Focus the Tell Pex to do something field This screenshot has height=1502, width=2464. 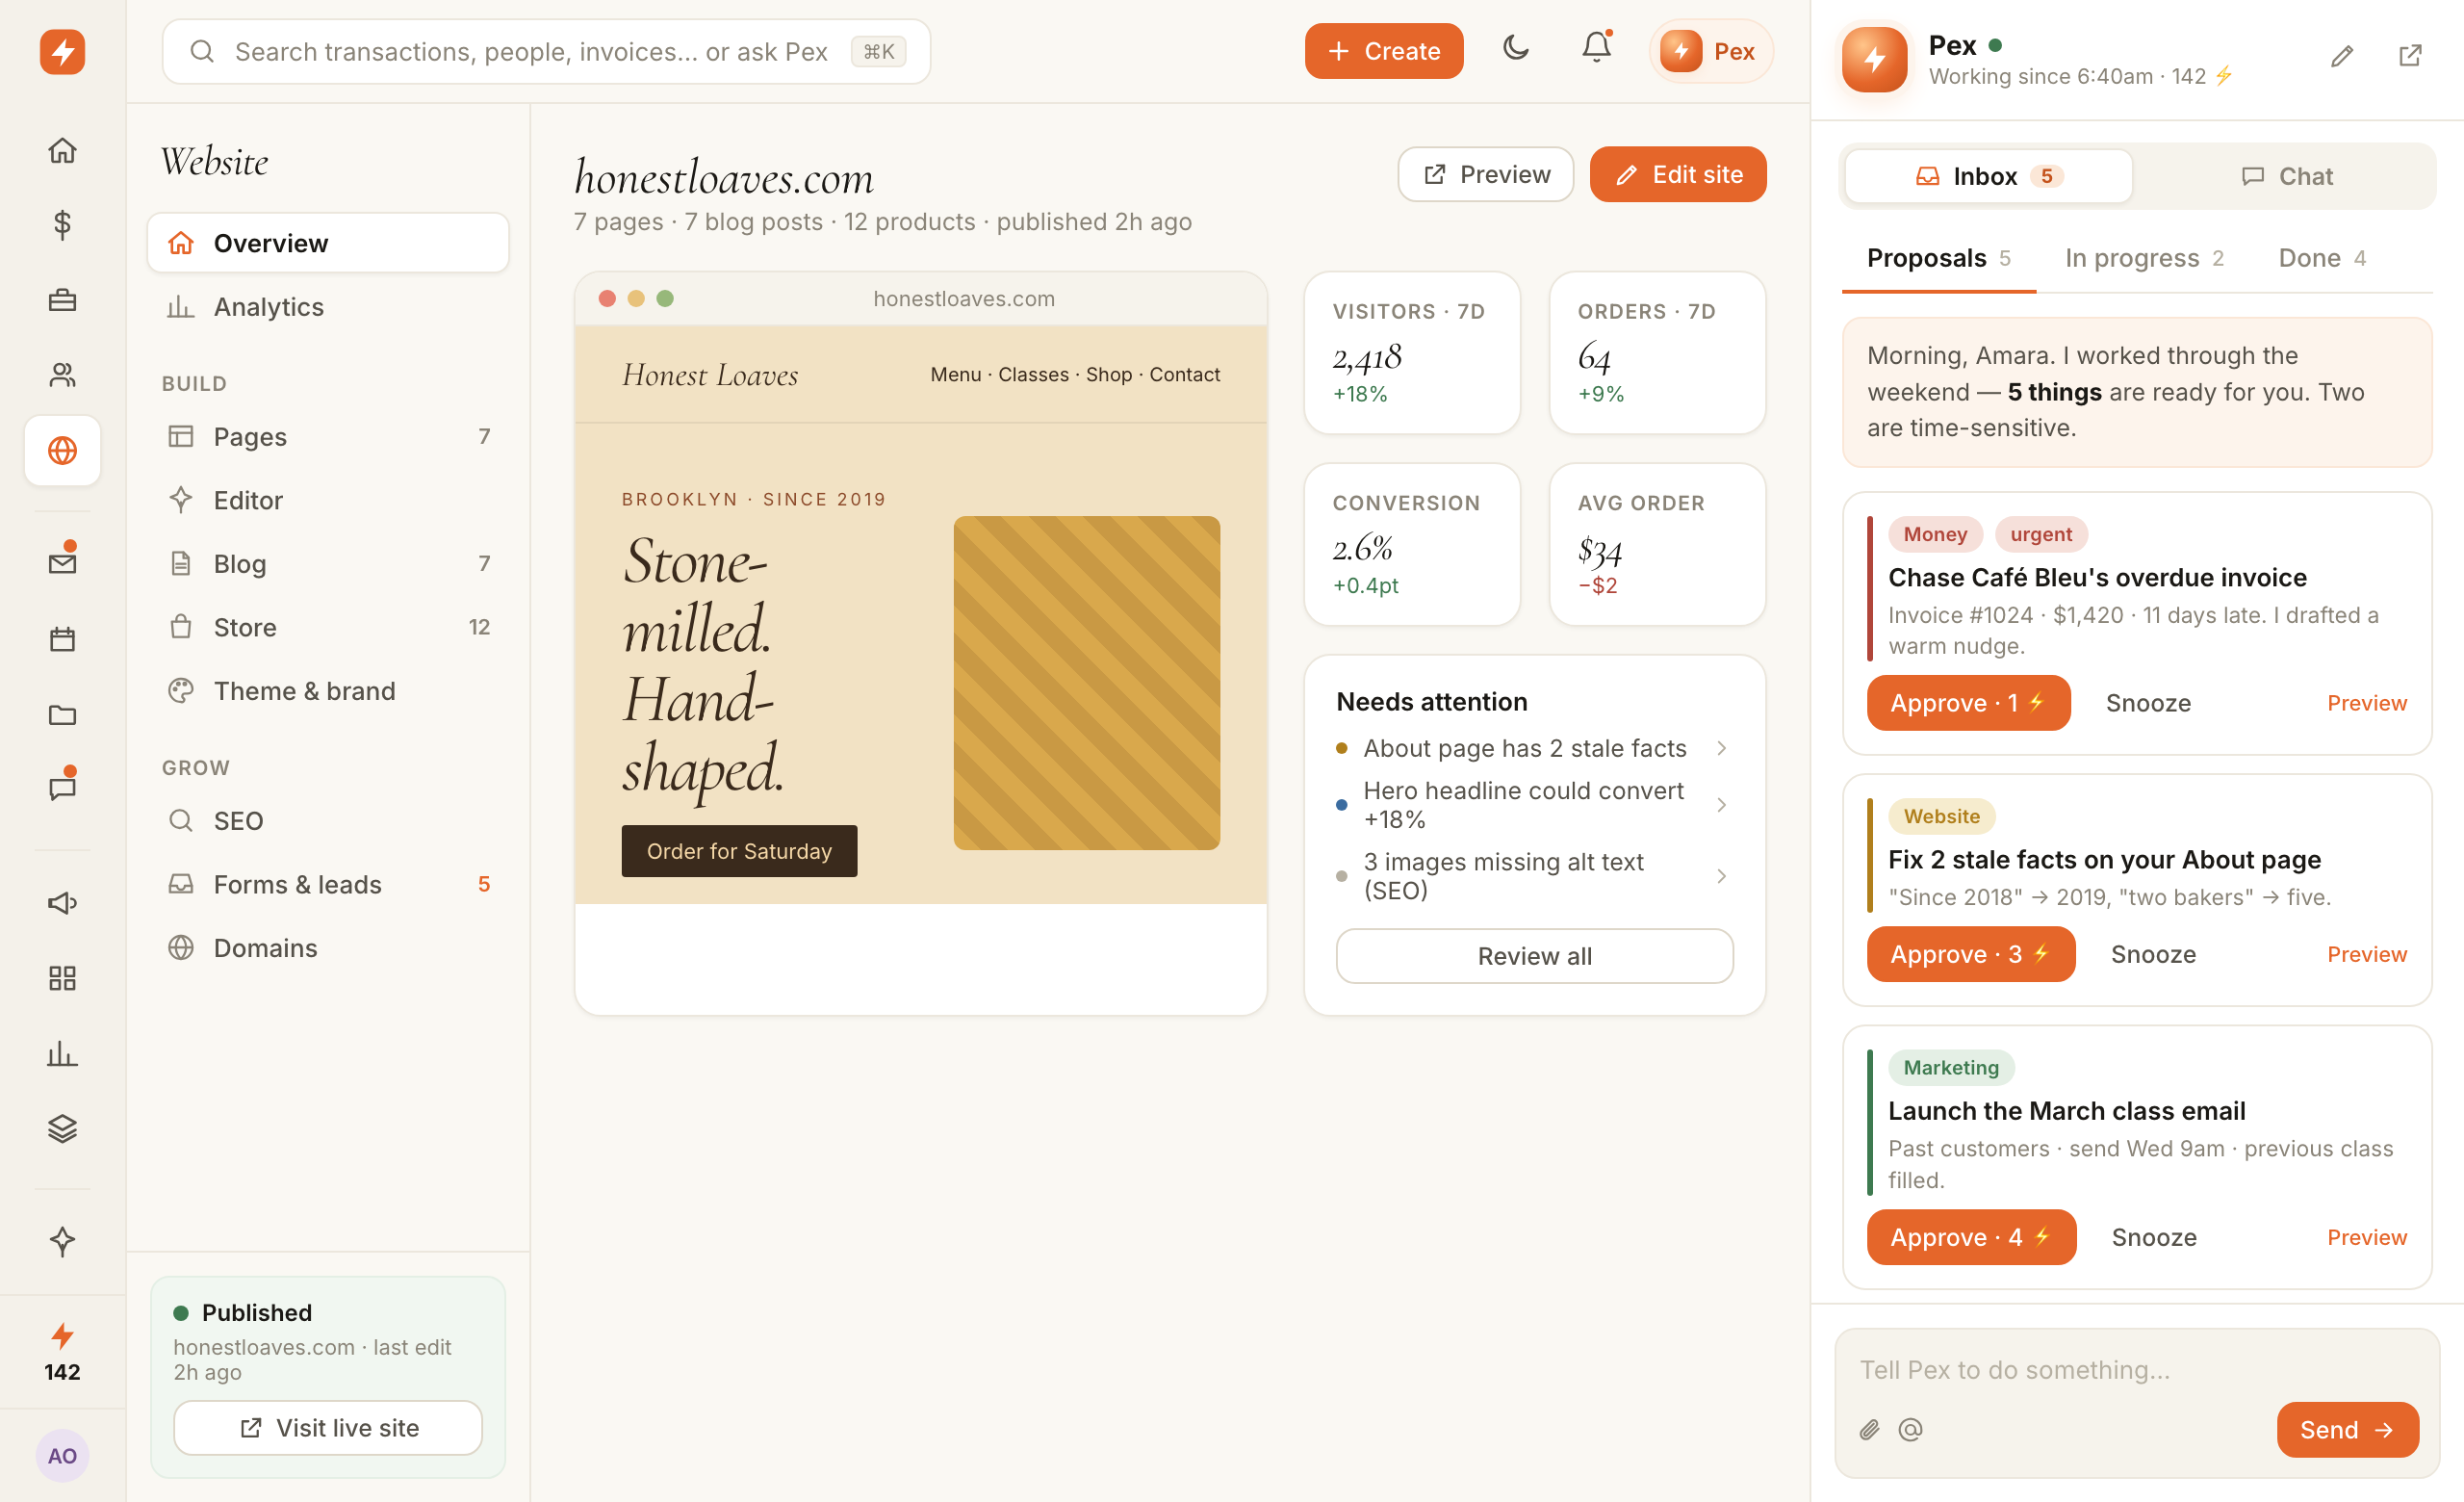(2137, 1370)
